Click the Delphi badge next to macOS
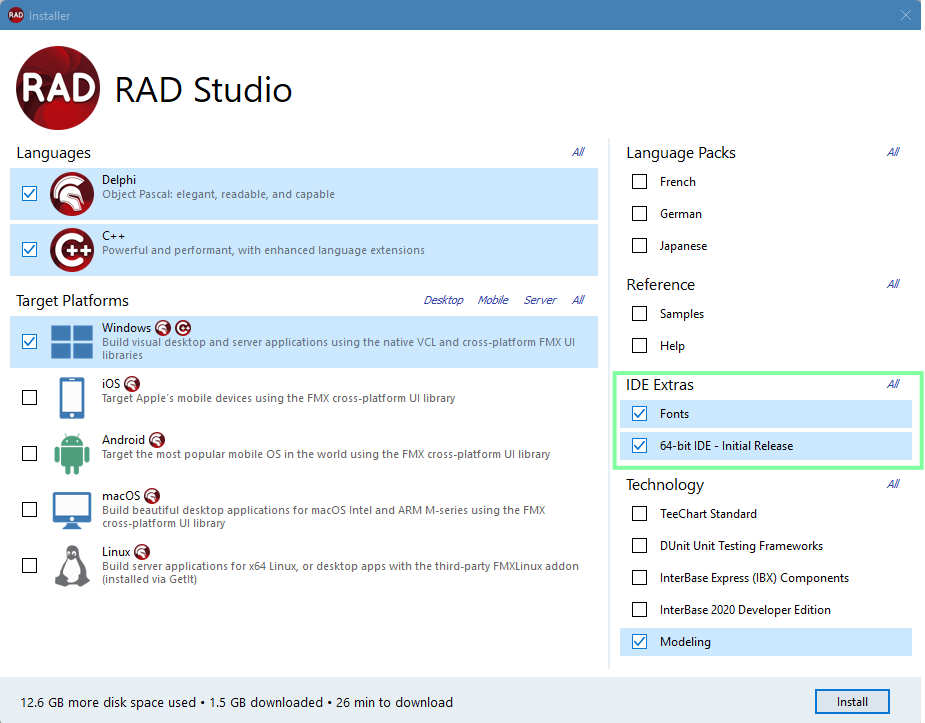 pyautogui.click(x=152, y=496)
